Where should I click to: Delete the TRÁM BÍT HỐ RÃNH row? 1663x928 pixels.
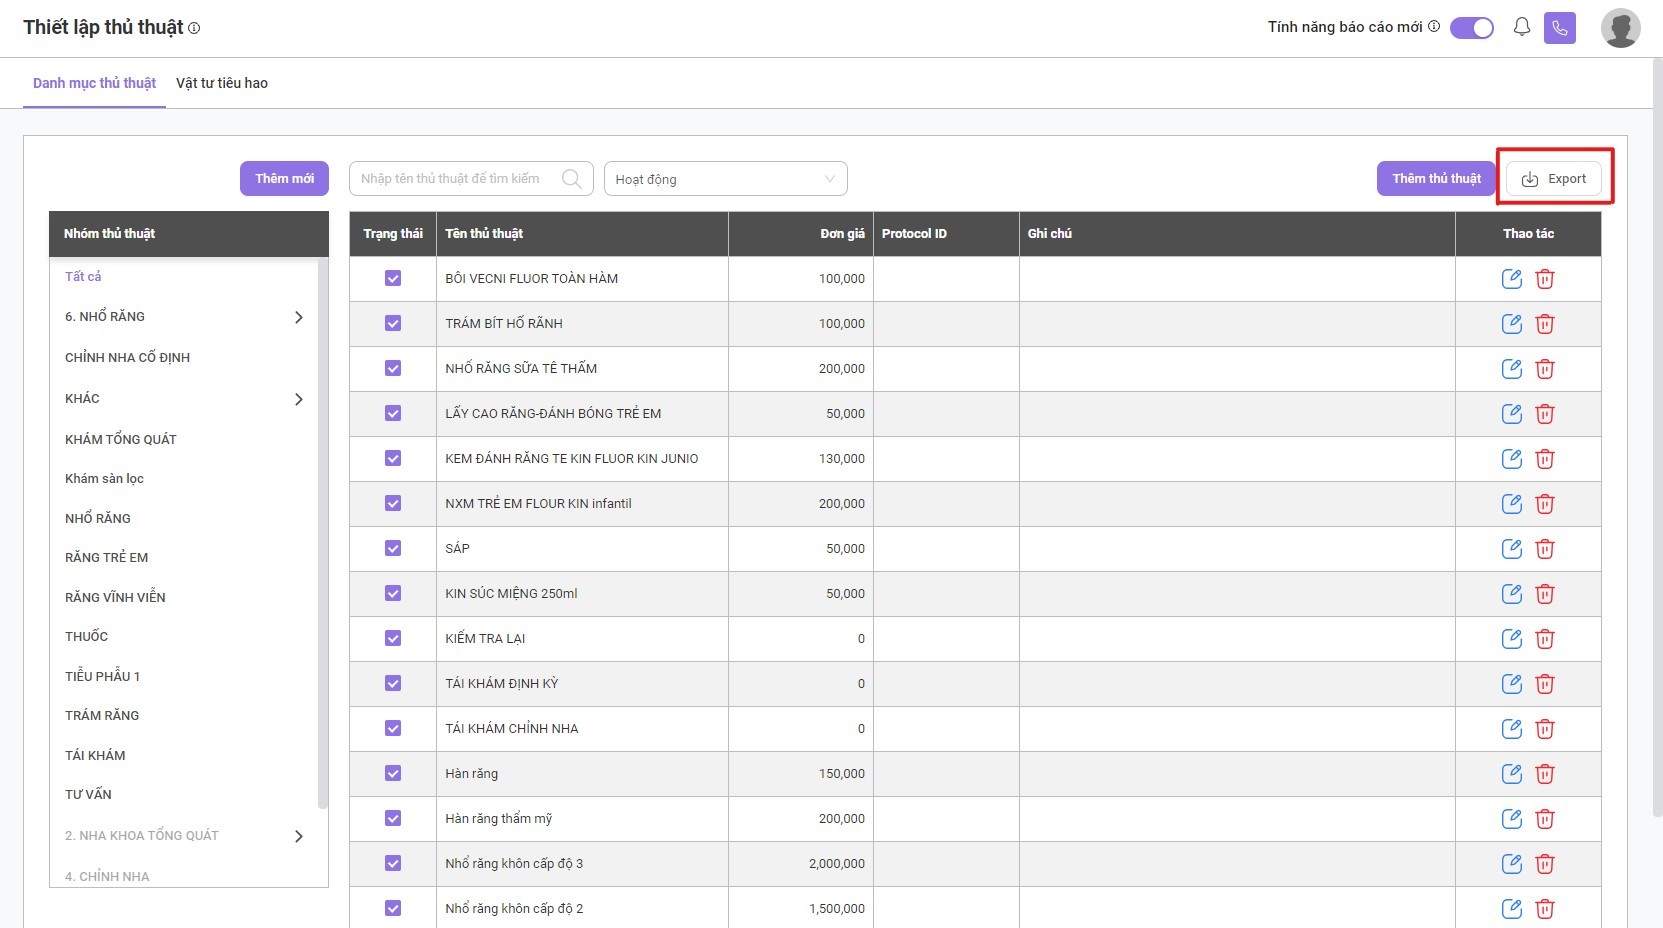pos(1545,324)
